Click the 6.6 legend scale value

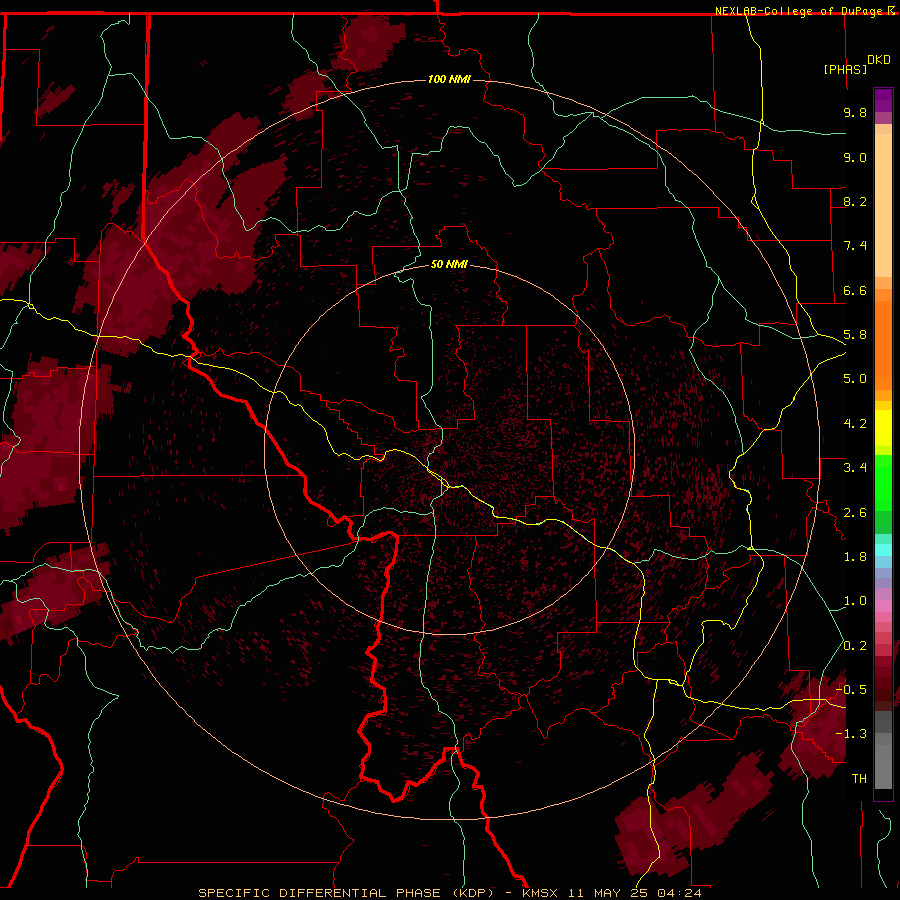coord(855,290)
